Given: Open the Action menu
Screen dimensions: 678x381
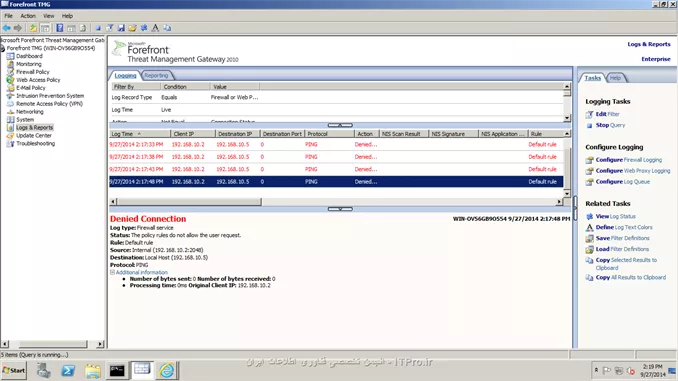Looking at the screenshot, I should tap(28, 16).
